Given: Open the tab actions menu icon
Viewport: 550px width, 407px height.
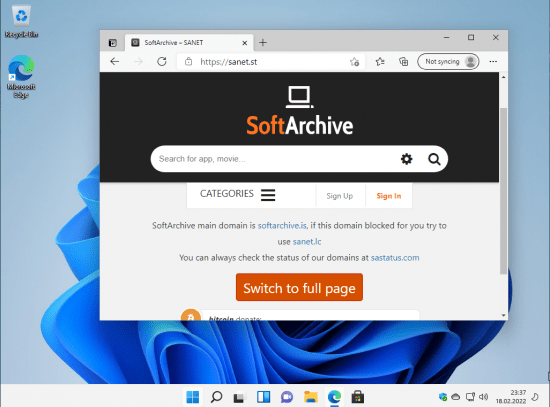Looking at the screenshot, I should pos(113,43).
